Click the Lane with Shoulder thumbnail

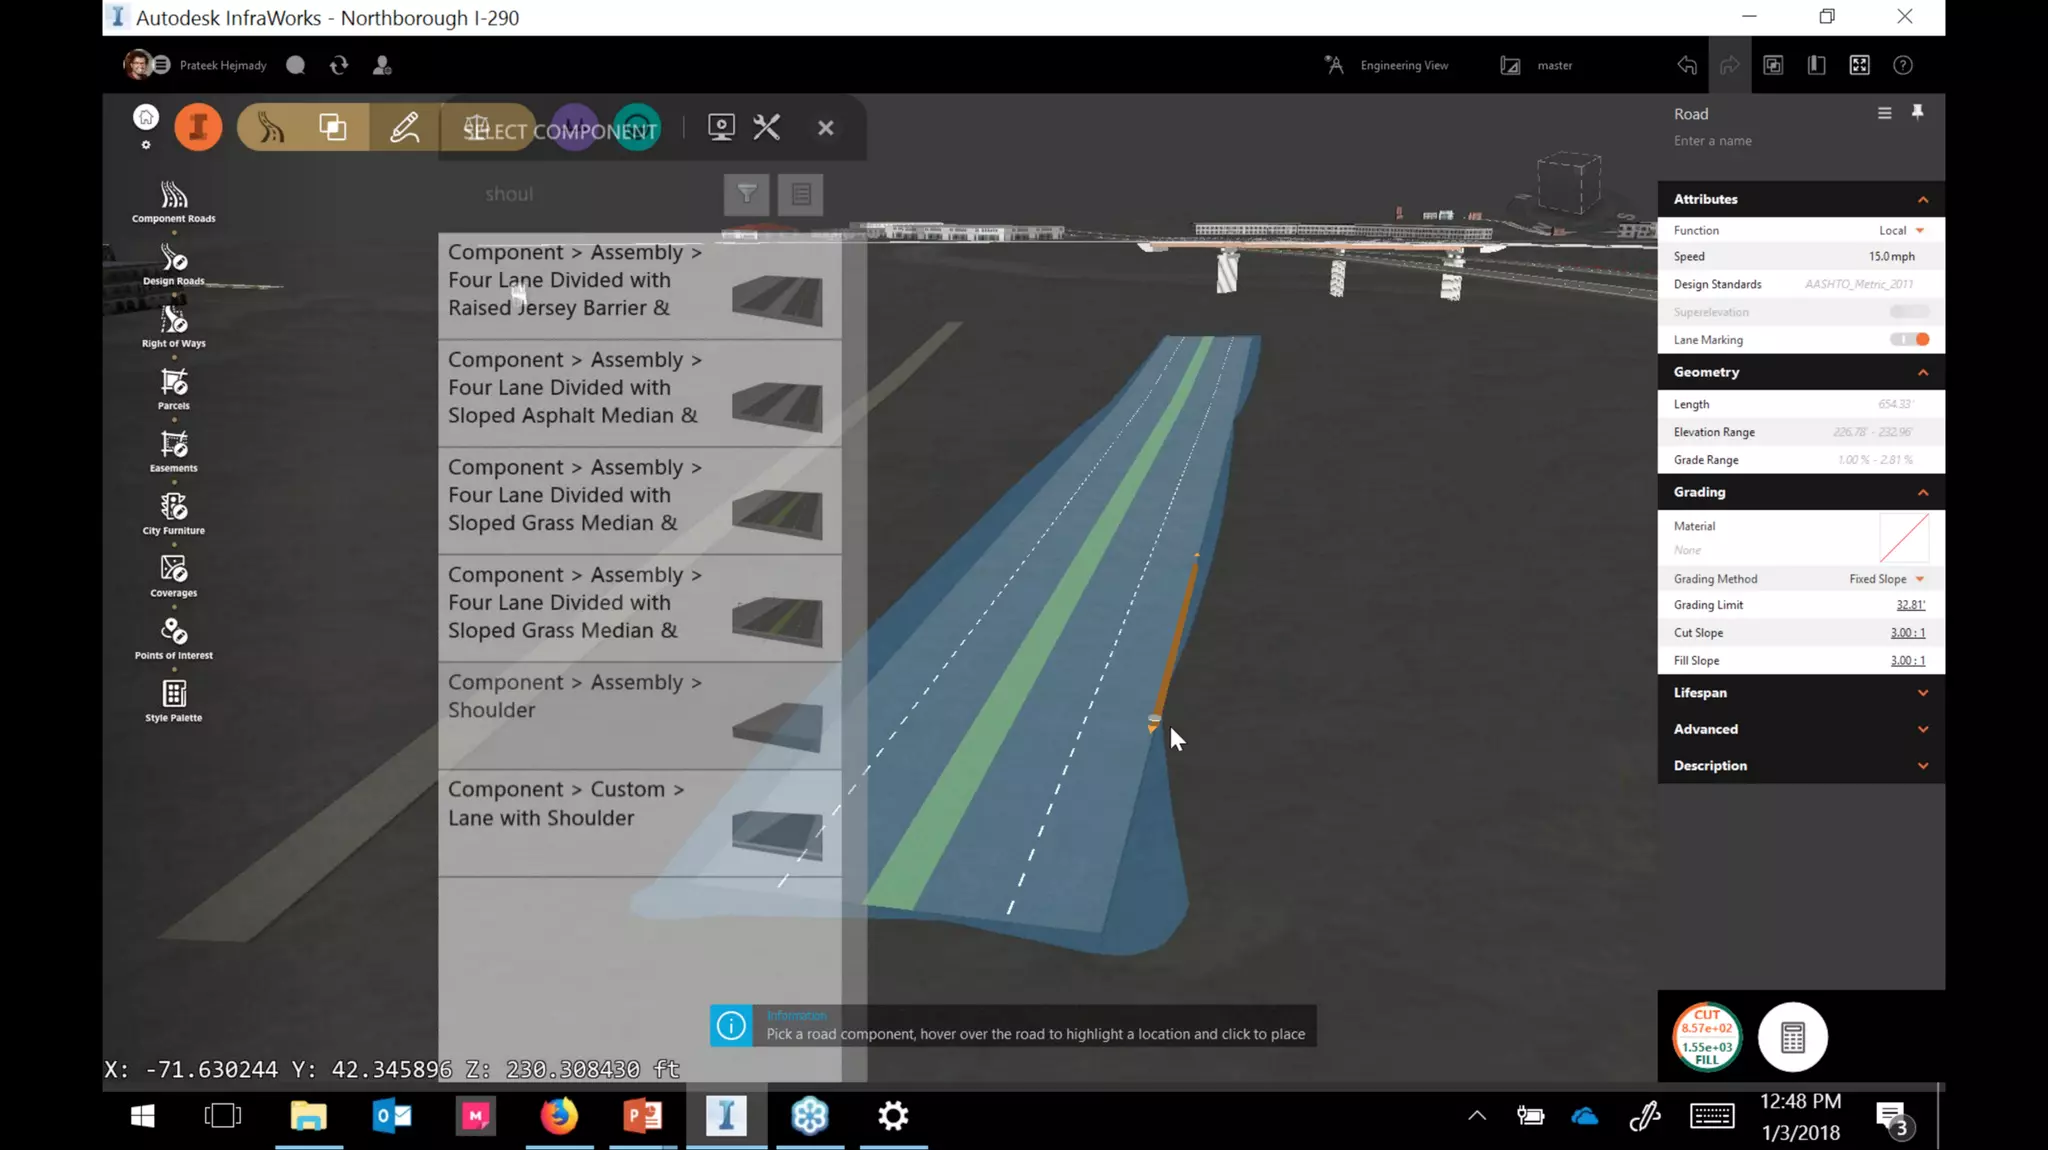[777, 835]
